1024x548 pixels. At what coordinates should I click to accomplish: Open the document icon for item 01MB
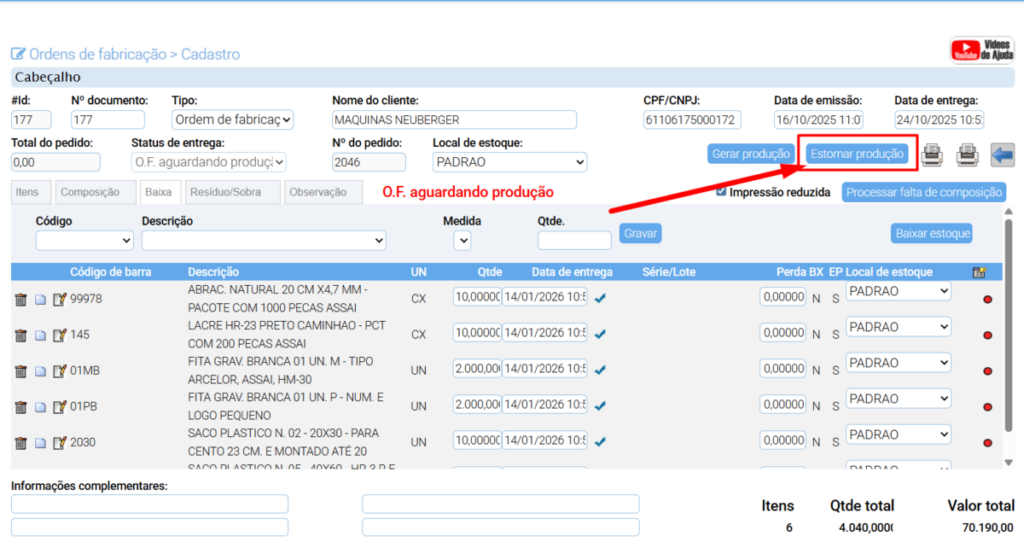point(40,371)
